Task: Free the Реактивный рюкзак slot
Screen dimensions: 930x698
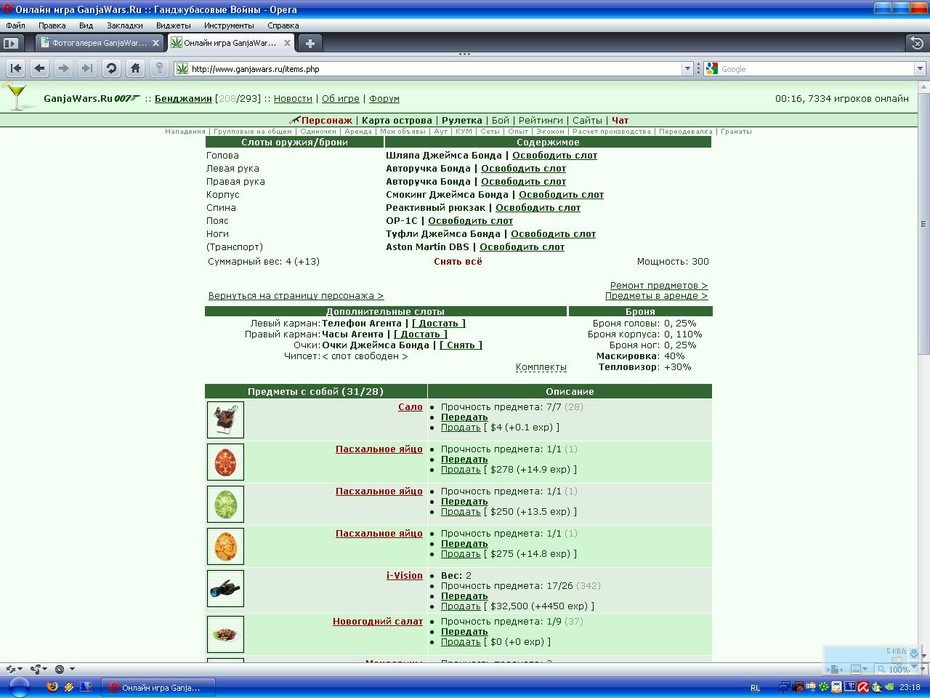Action: [538, 208]
